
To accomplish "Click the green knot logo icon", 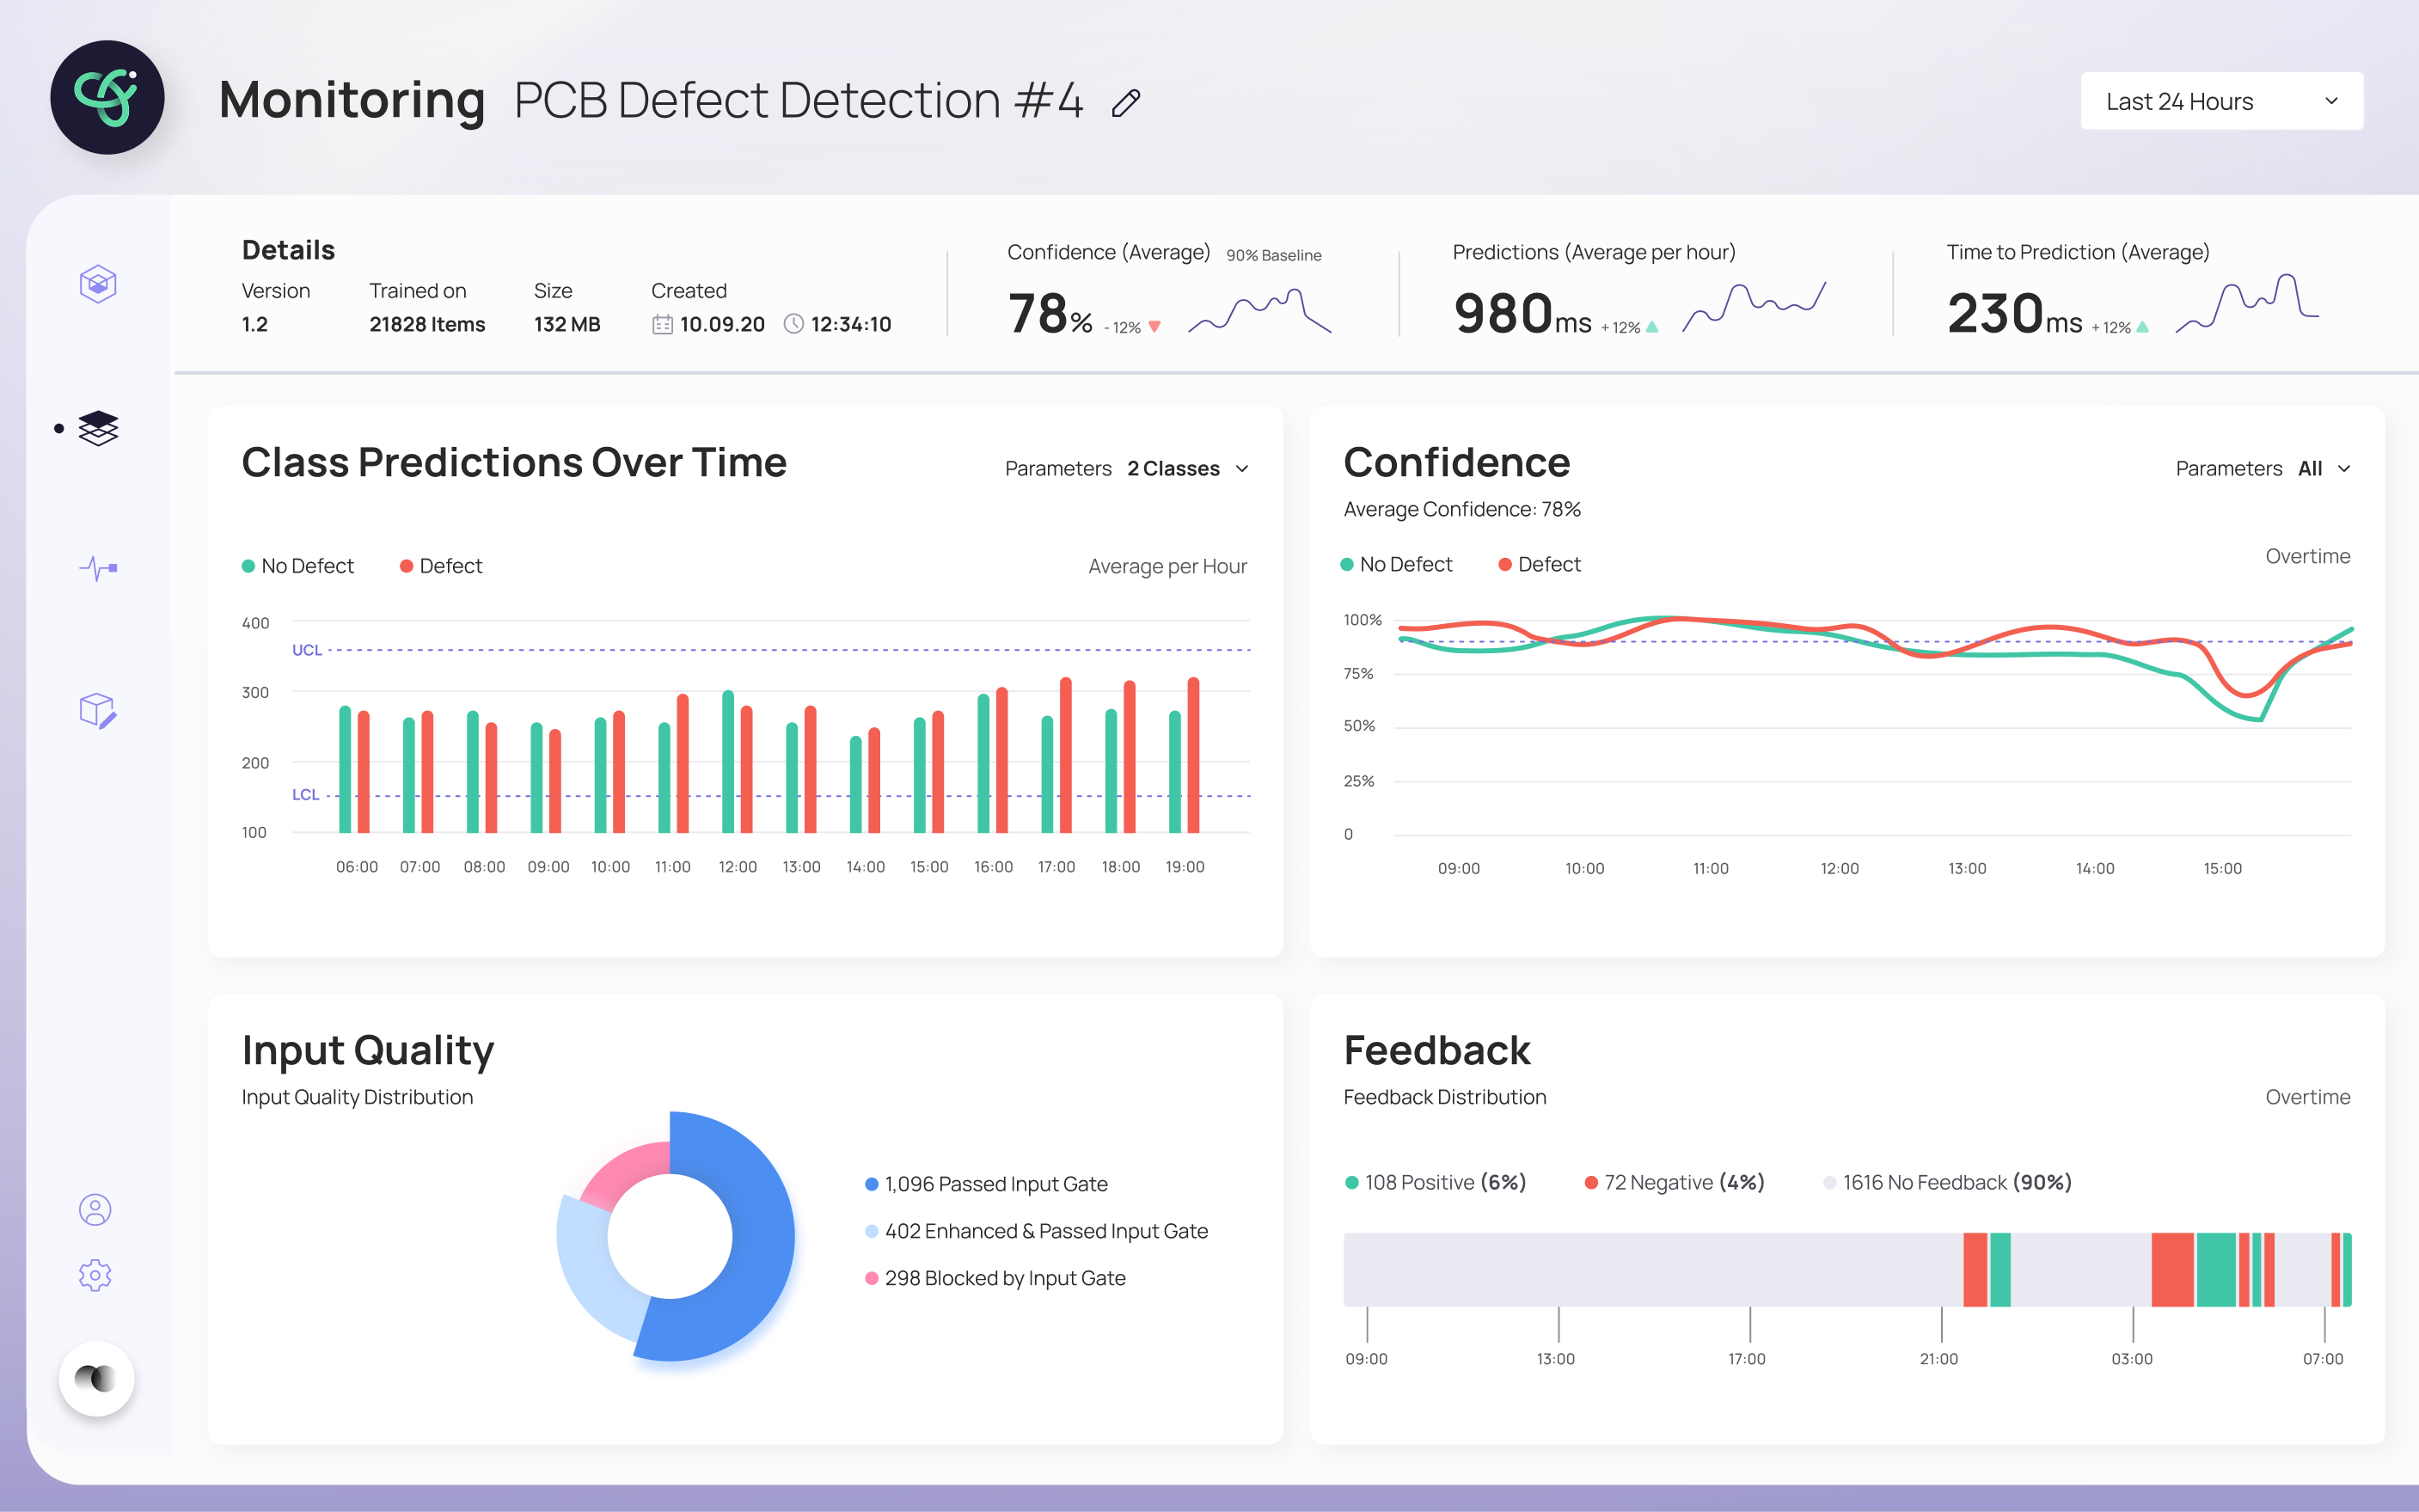I will tap(107, 97).
